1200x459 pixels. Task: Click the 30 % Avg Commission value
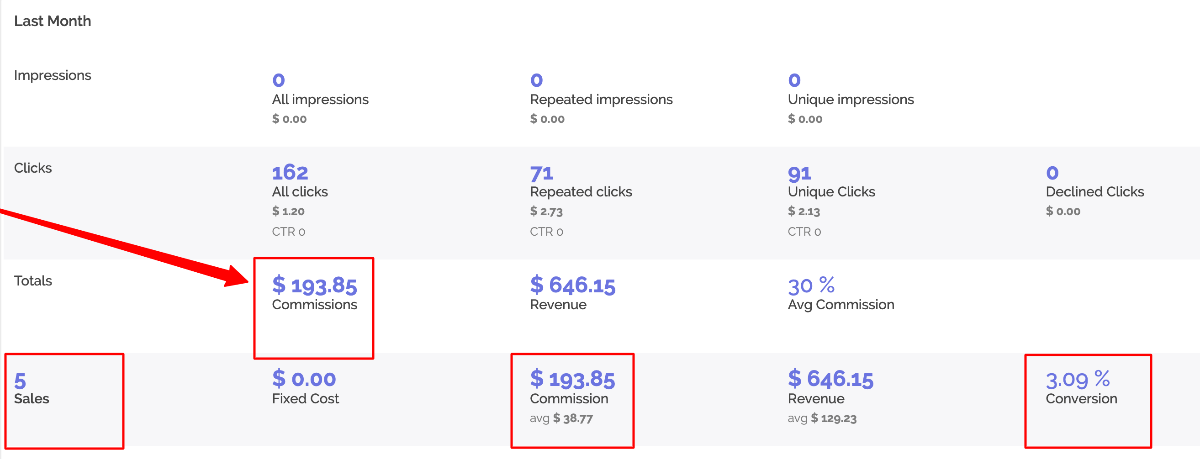(811, 286)
